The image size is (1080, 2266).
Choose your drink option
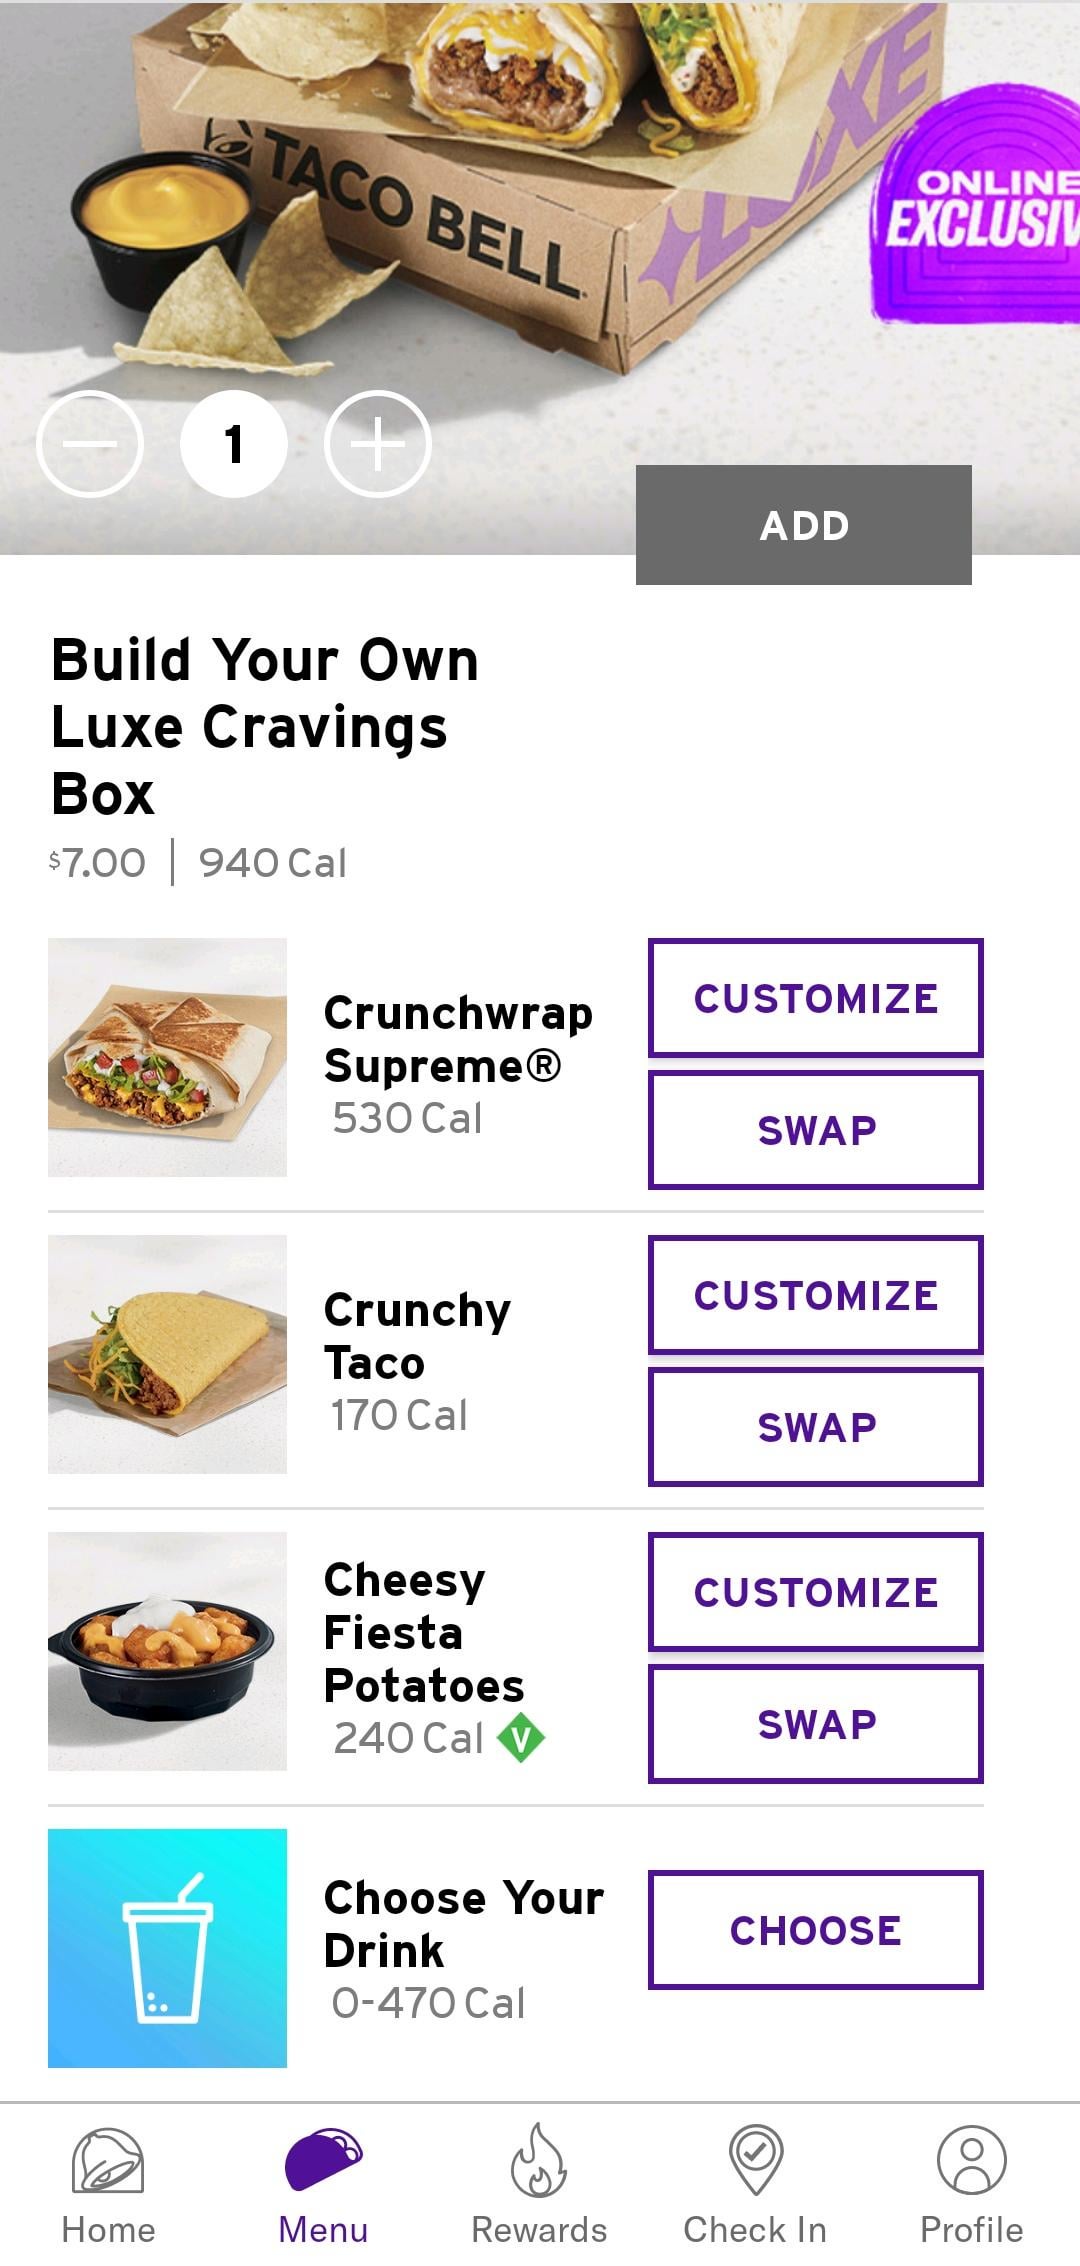pos(815,1930)
